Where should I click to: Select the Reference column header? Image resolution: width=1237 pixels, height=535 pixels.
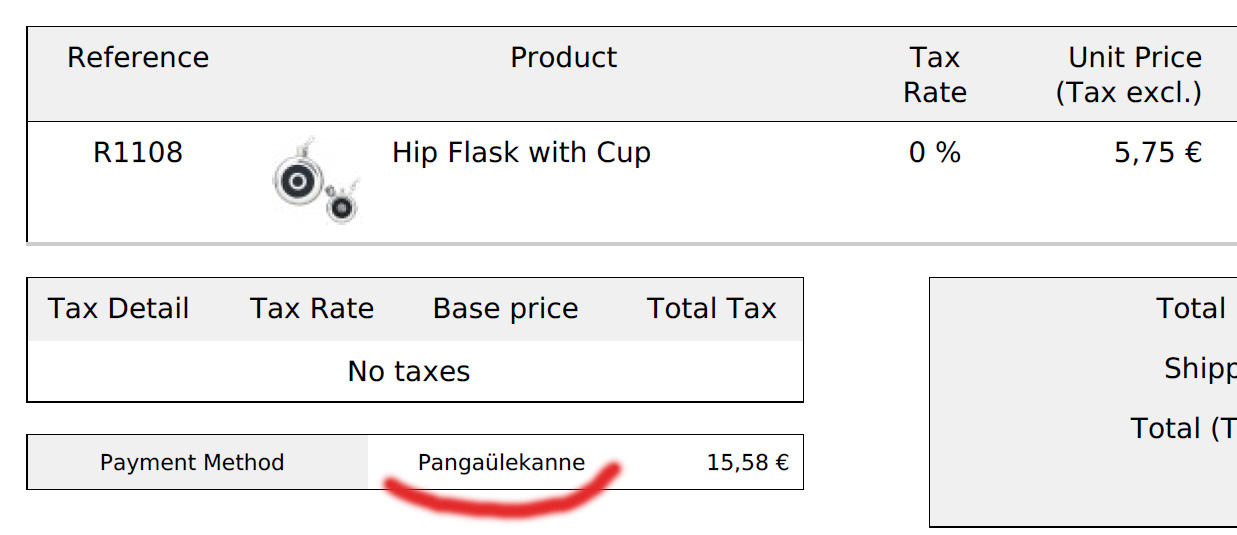pos(138,58)
